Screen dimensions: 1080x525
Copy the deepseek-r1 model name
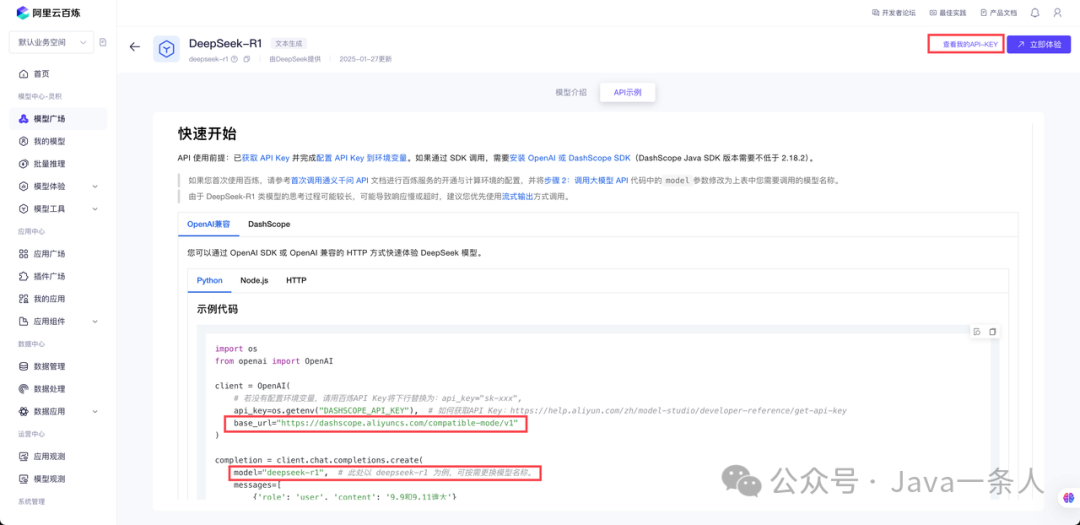[x=247, y=59]
